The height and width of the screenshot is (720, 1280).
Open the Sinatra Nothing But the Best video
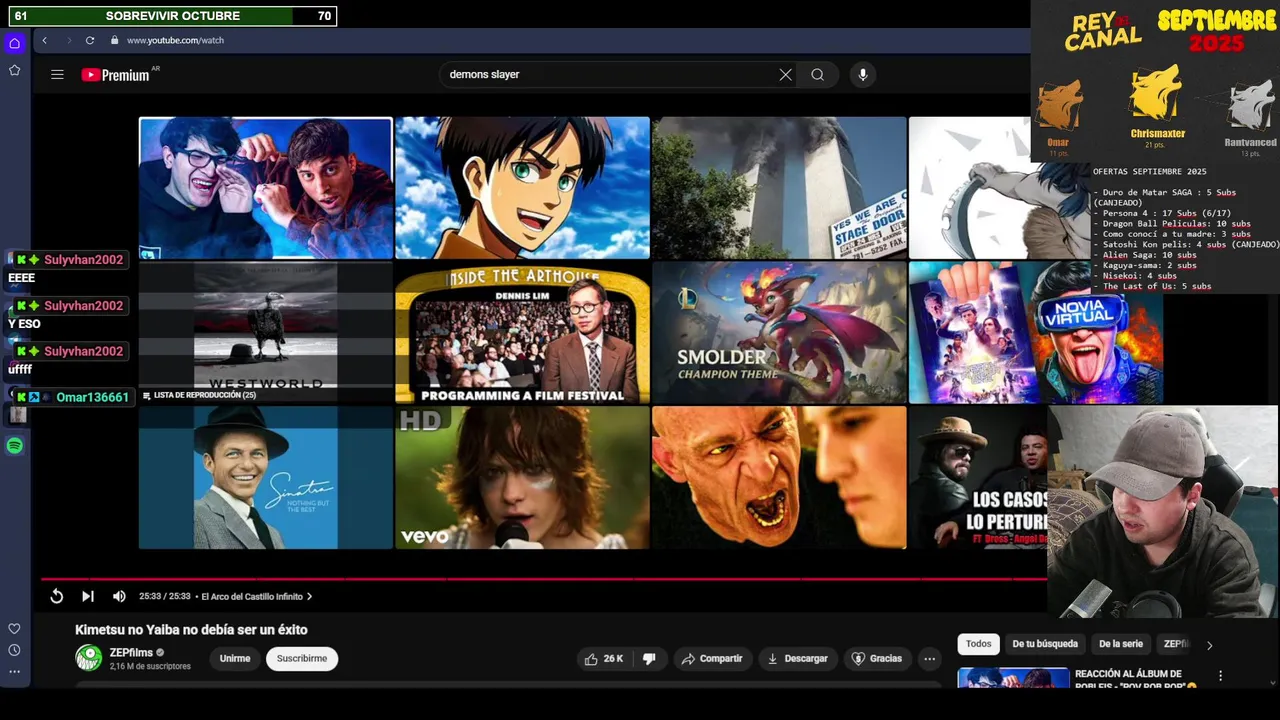[x=266, y=477]
